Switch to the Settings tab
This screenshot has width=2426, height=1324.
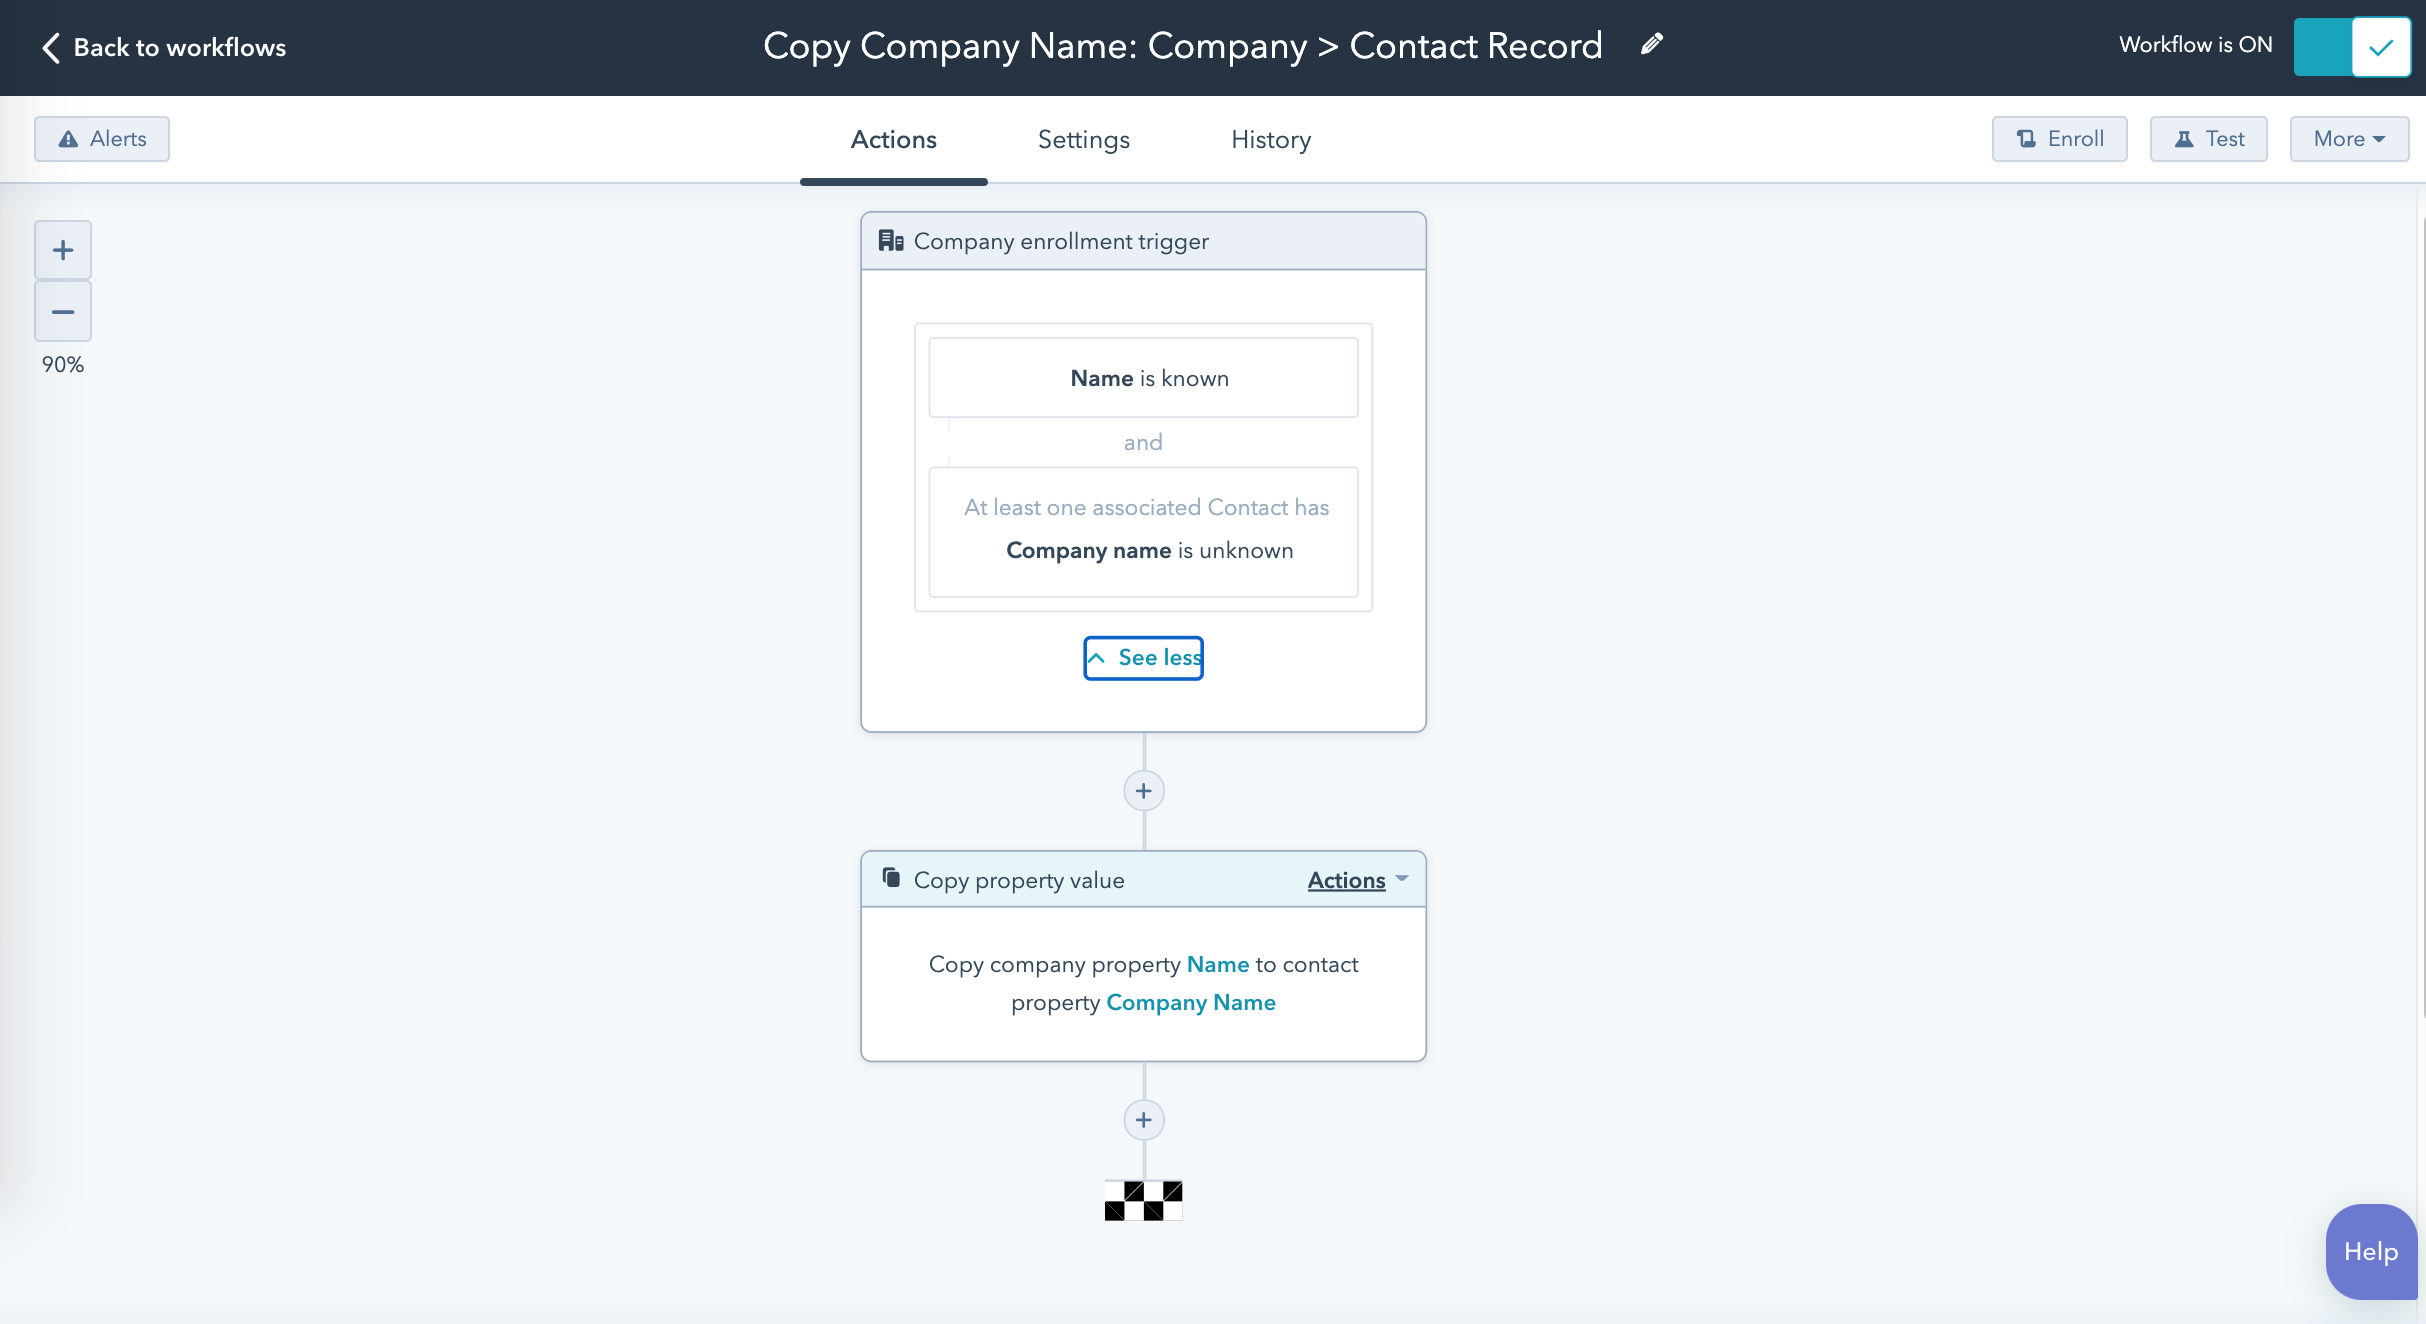(1083, 139)
